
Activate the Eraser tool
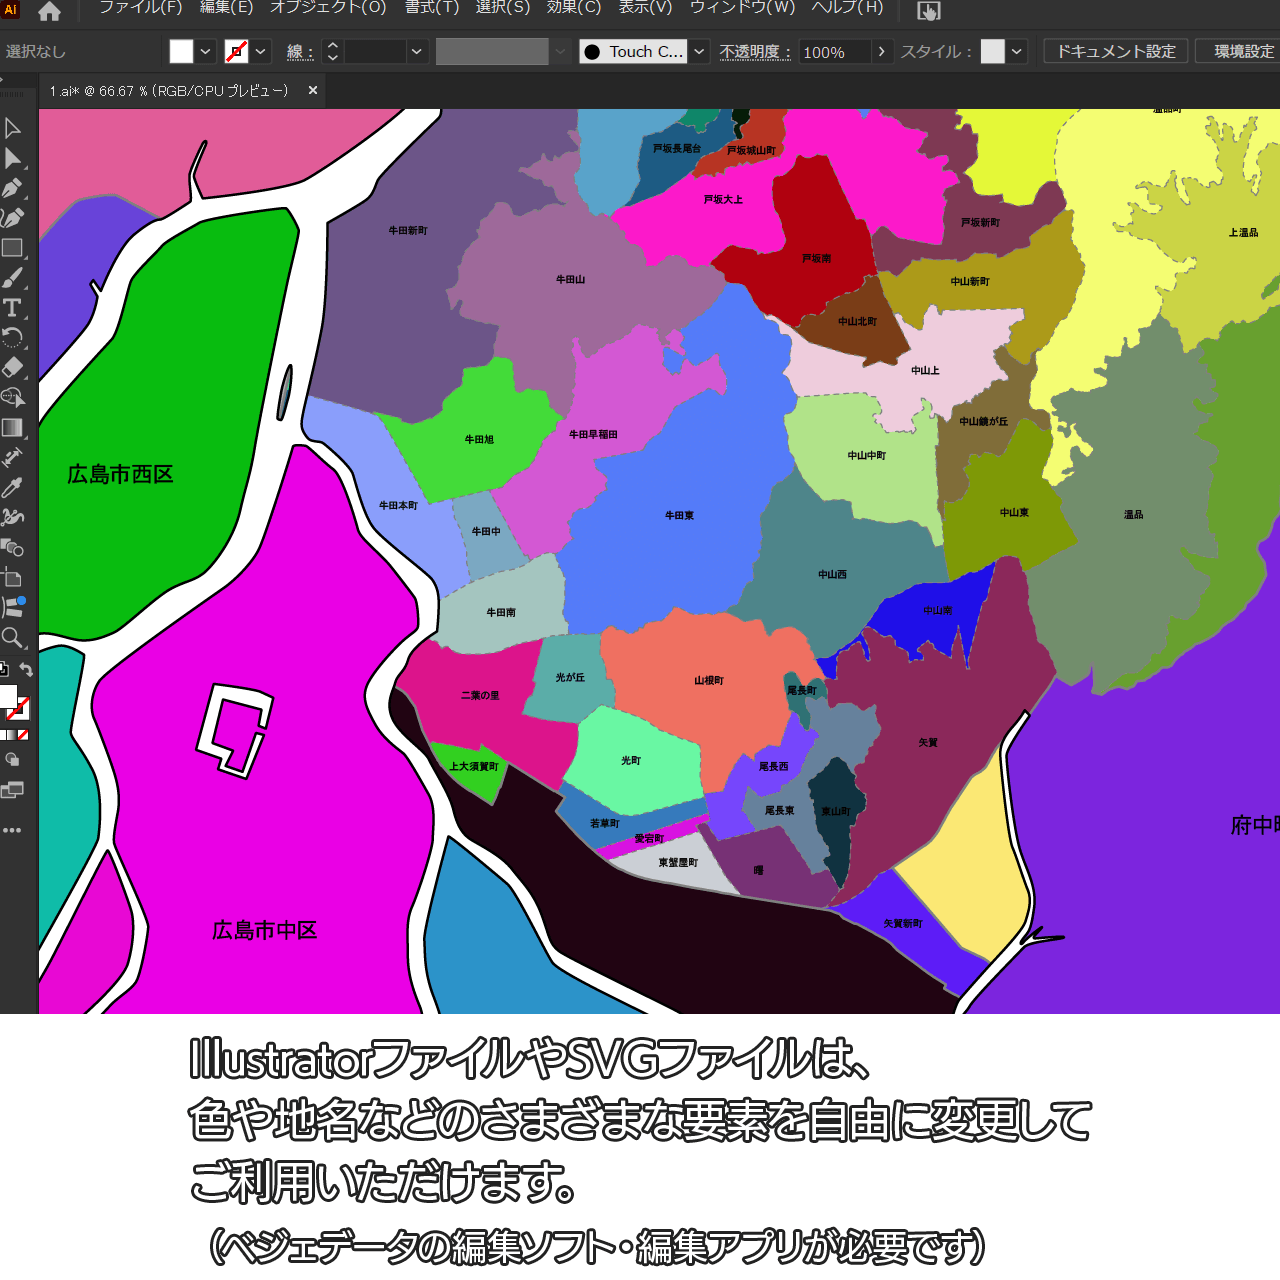[13, 367]
